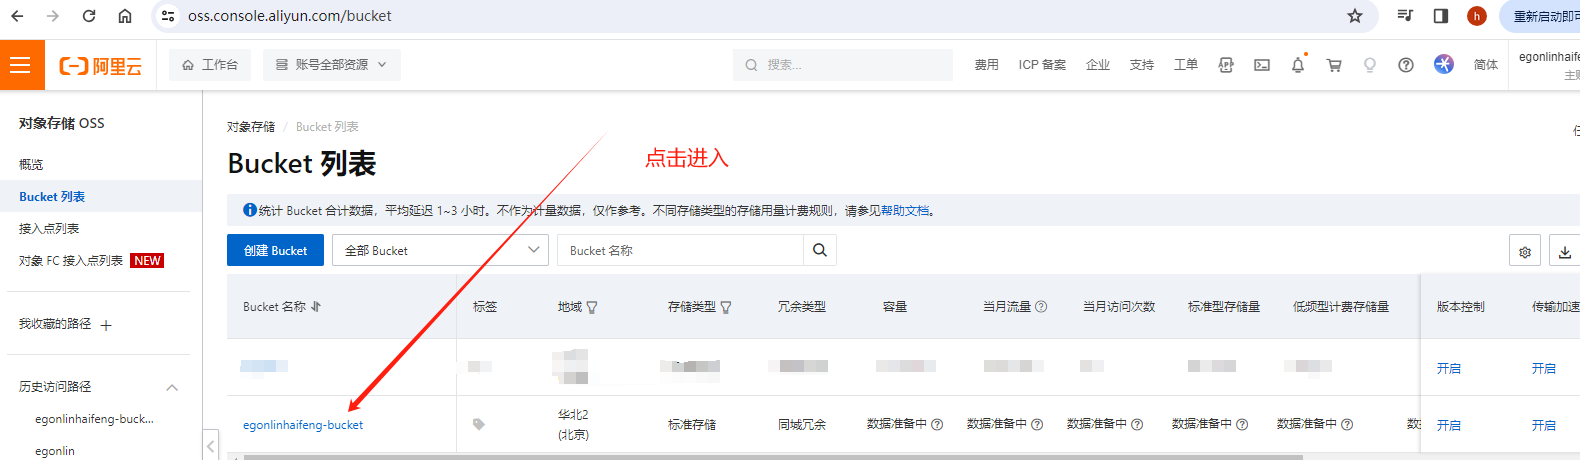Collapse the left sidebar with arrow handle
1580x460 pixels.
click(x=210, y=444)
